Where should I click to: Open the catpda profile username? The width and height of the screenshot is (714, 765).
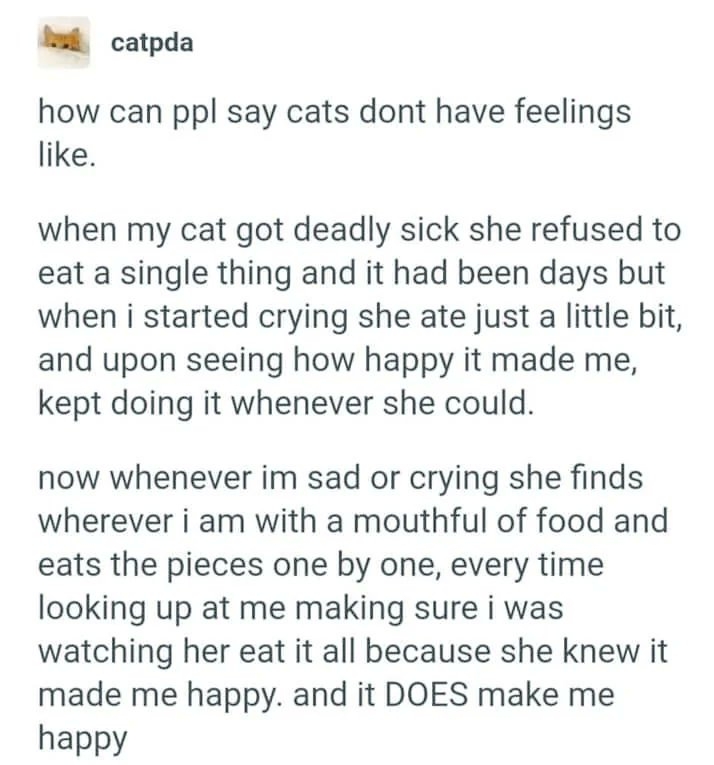(x=152, y=44)
